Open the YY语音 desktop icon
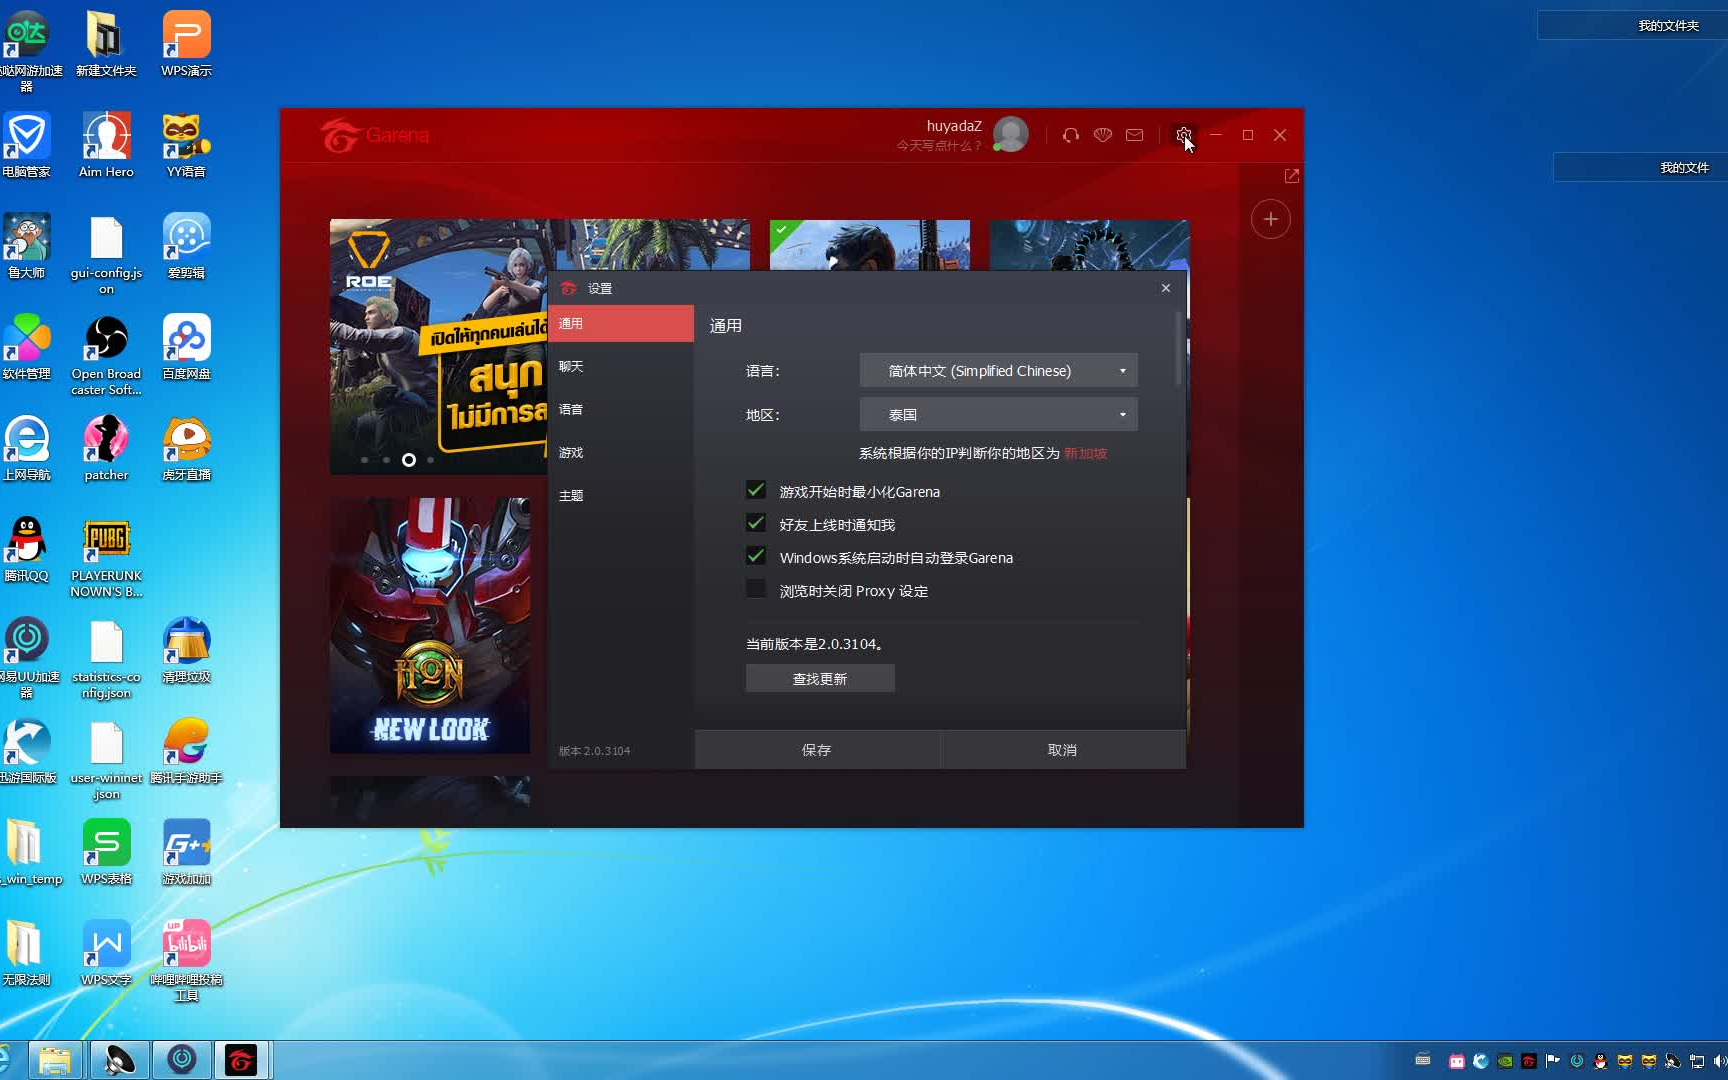1728x1080 pixels. click(186, 145)
